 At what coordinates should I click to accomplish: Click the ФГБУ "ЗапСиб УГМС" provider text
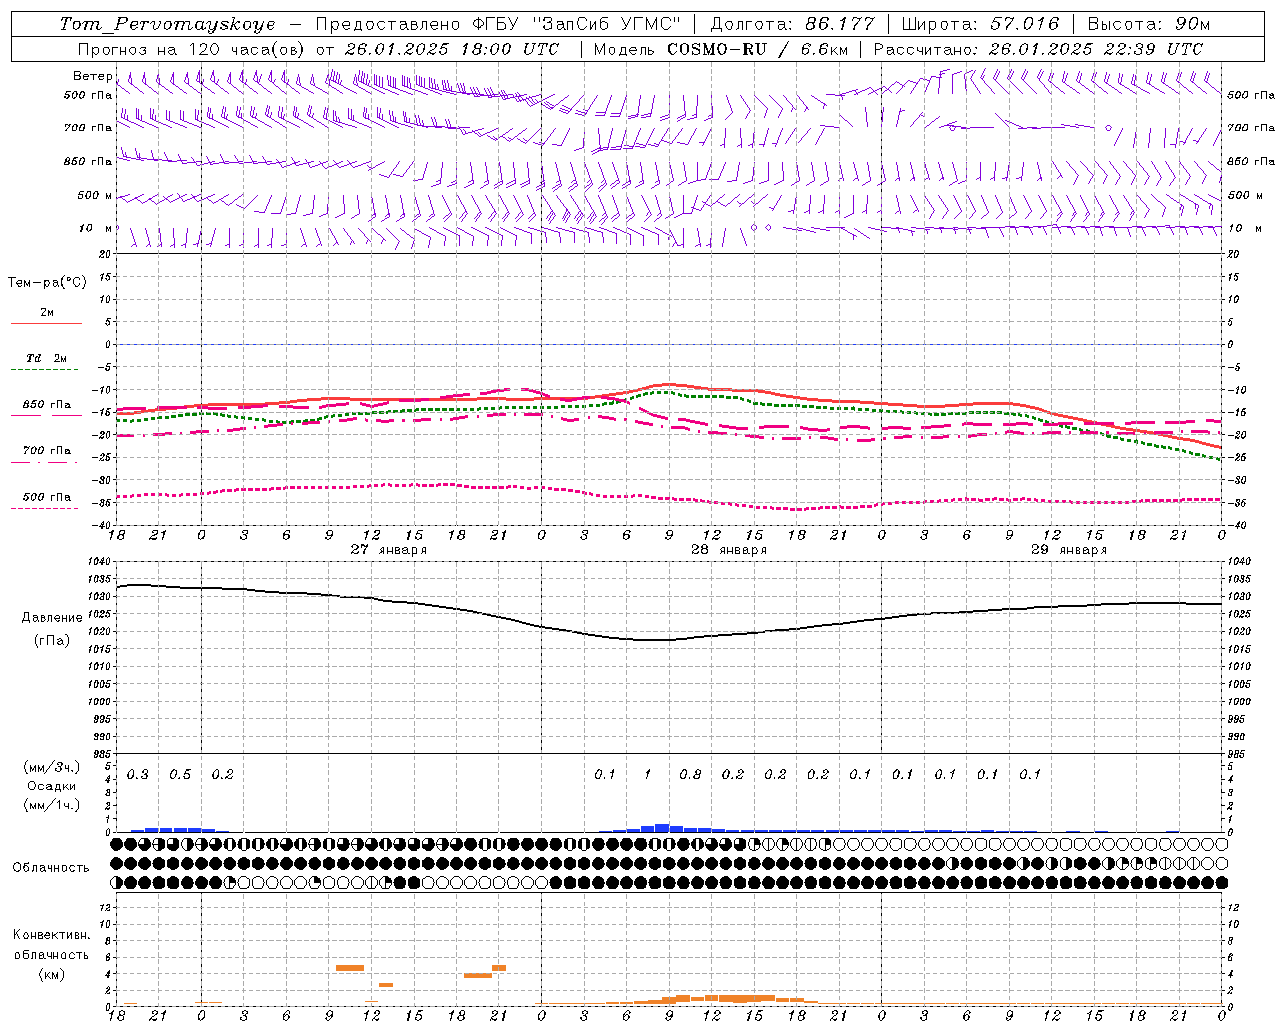point(576,24)
